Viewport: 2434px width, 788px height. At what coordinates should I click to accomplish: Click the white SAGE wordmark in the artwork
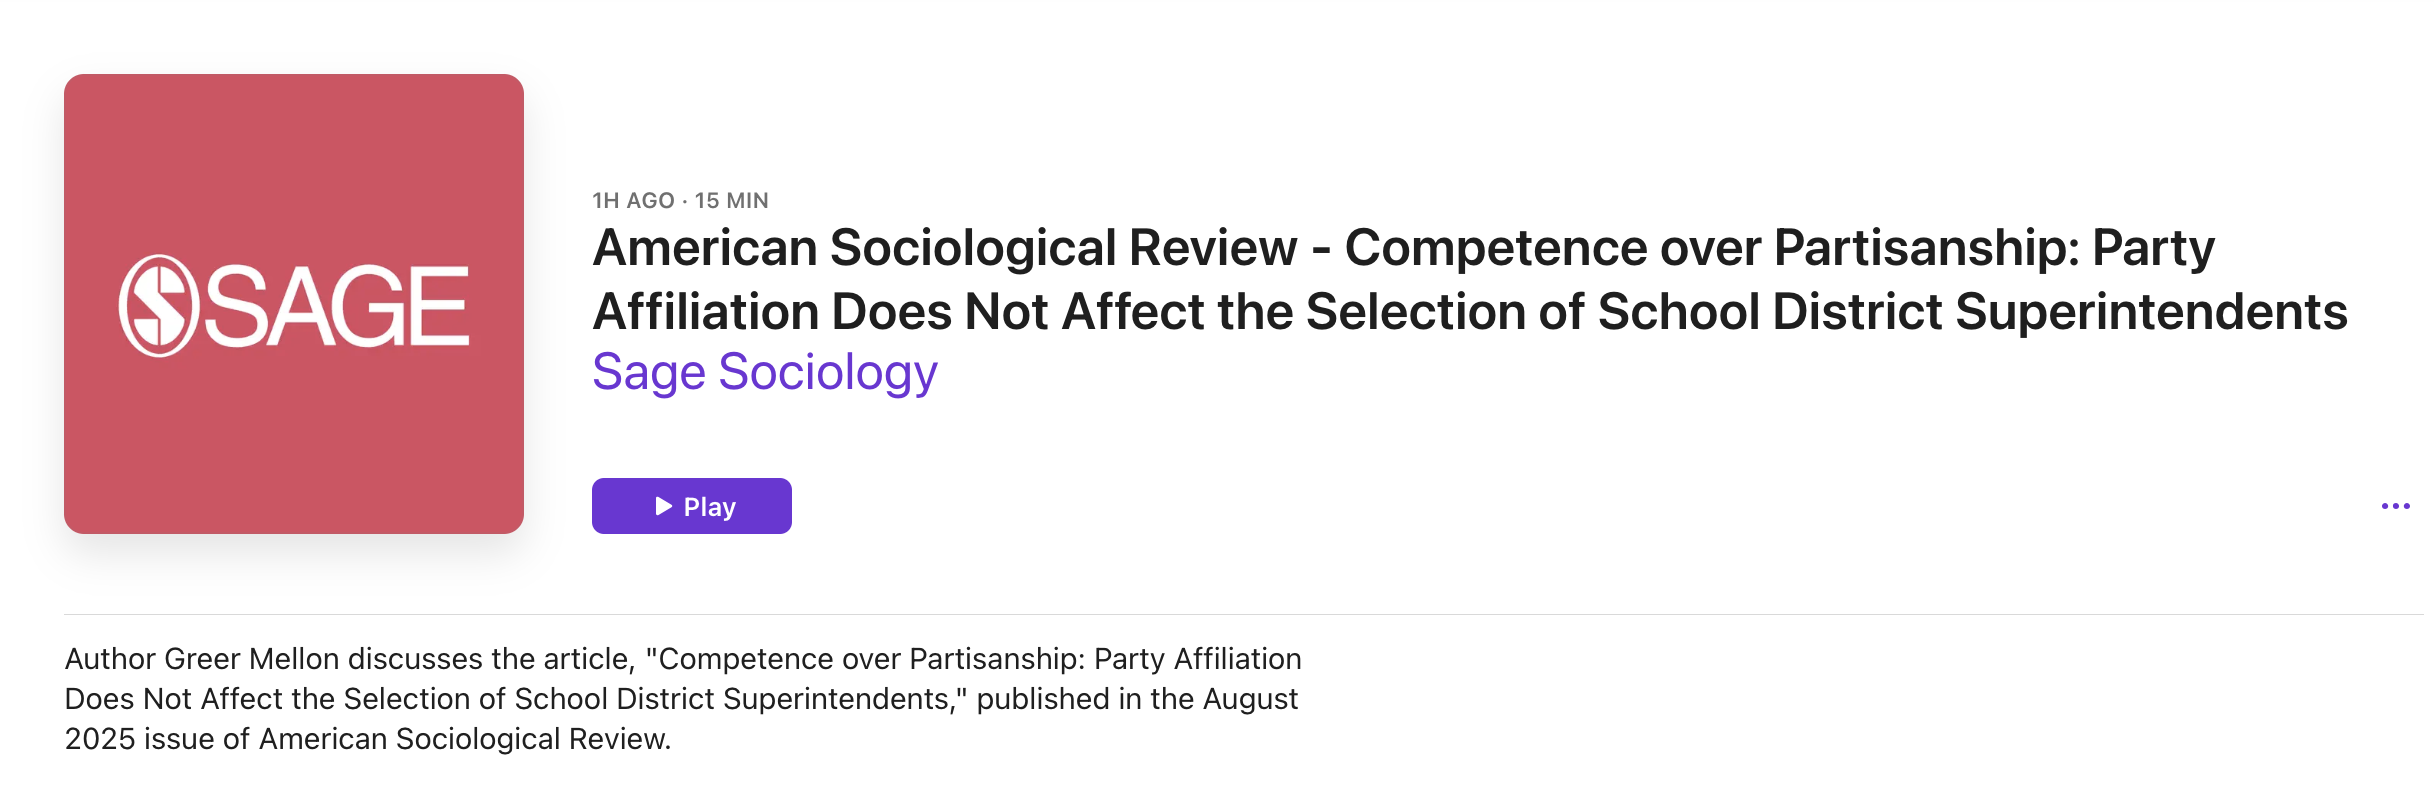tap(337, 306)
